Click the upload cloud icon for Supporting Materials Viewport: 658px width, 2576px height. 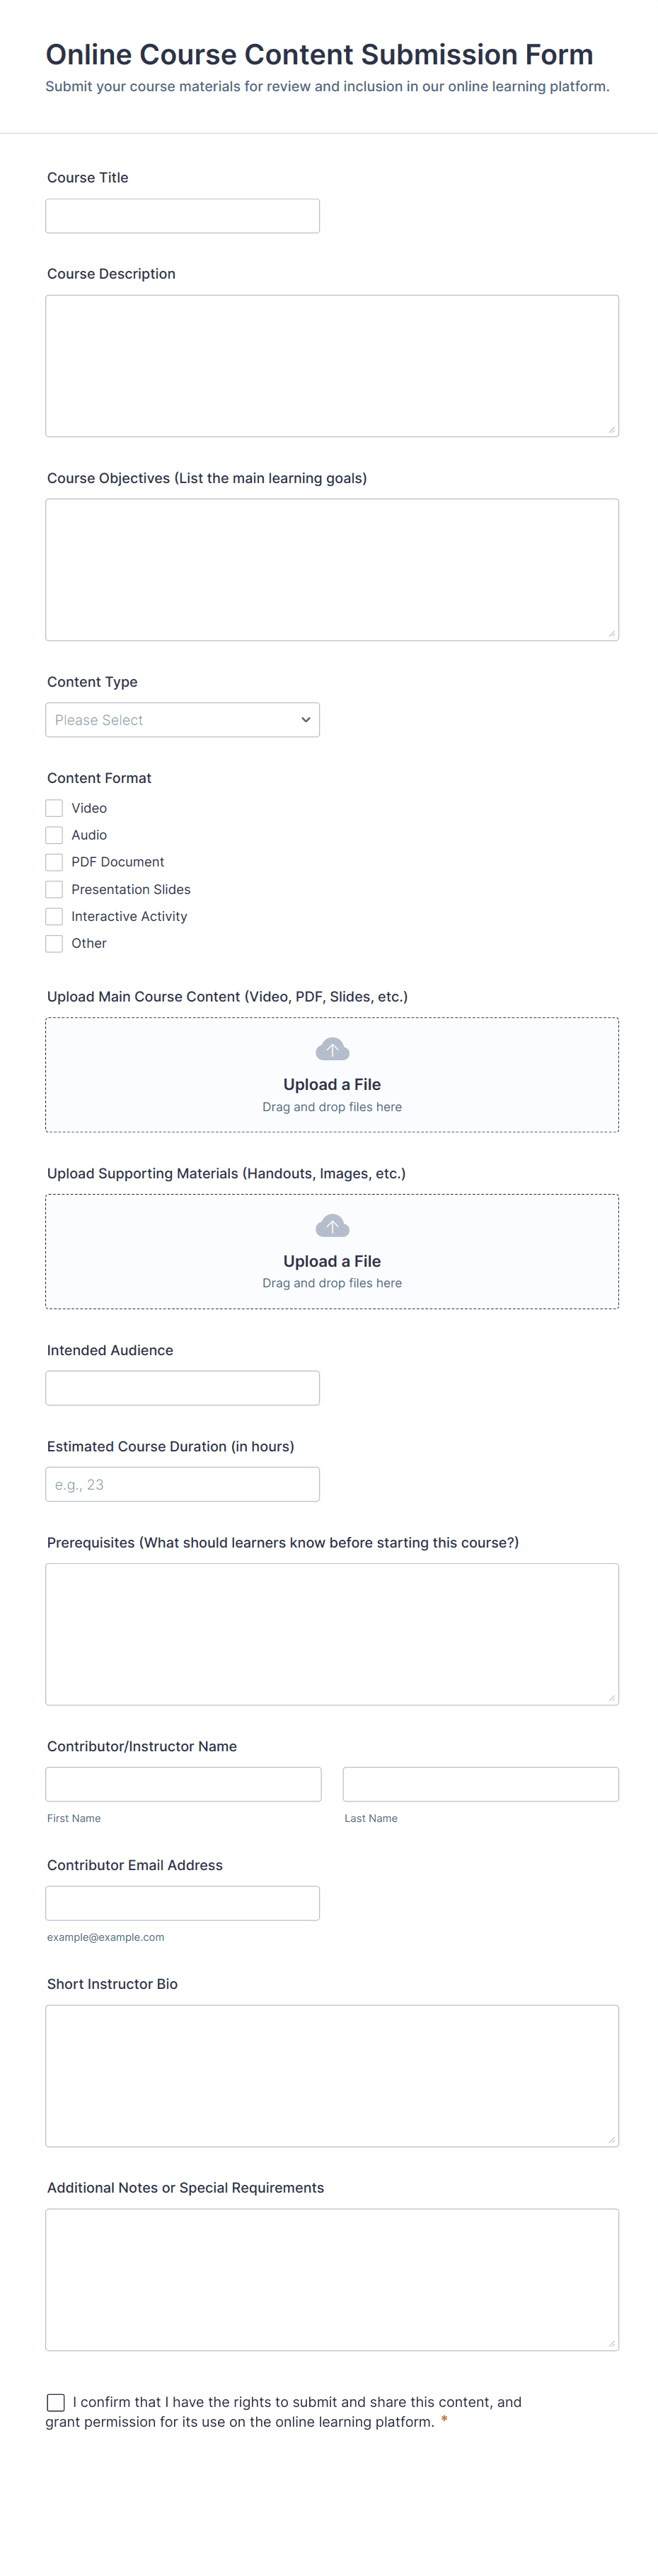(x=332, y=1226)
